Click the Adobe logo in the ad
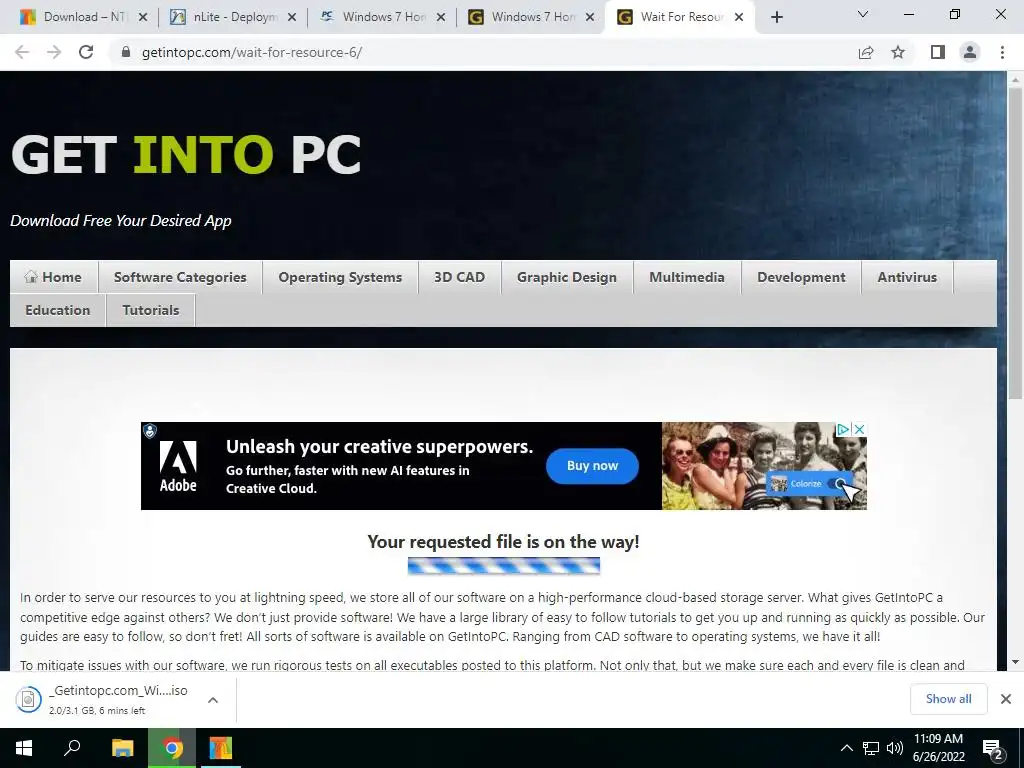Image resolution: width=1024 pixels, height=768 pixels. (x=178, y=466)
